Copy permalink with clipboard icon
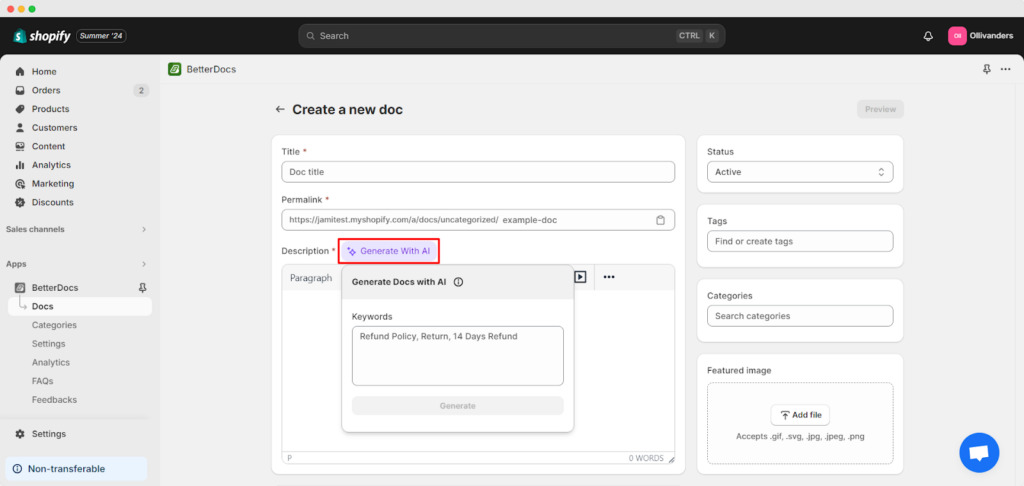The width and height of the screenshot is (1024, 486). 660,220
